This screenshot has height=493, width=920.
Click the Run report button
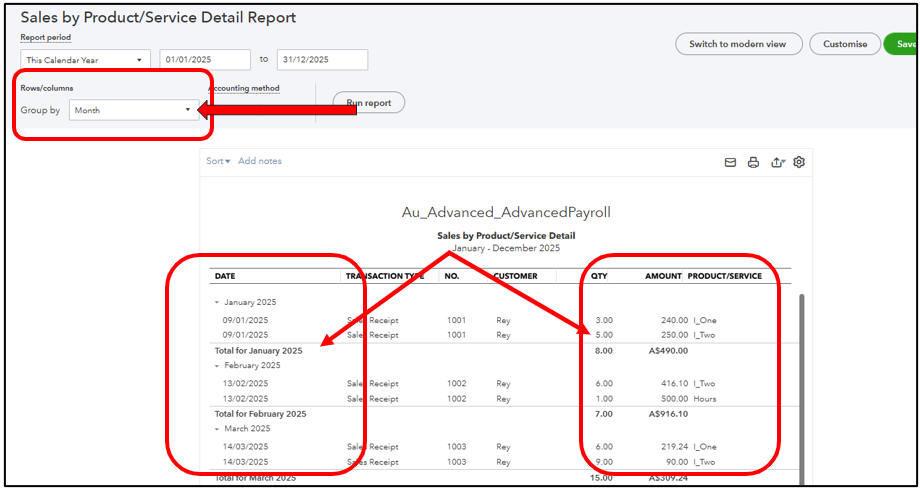point(368,103)
